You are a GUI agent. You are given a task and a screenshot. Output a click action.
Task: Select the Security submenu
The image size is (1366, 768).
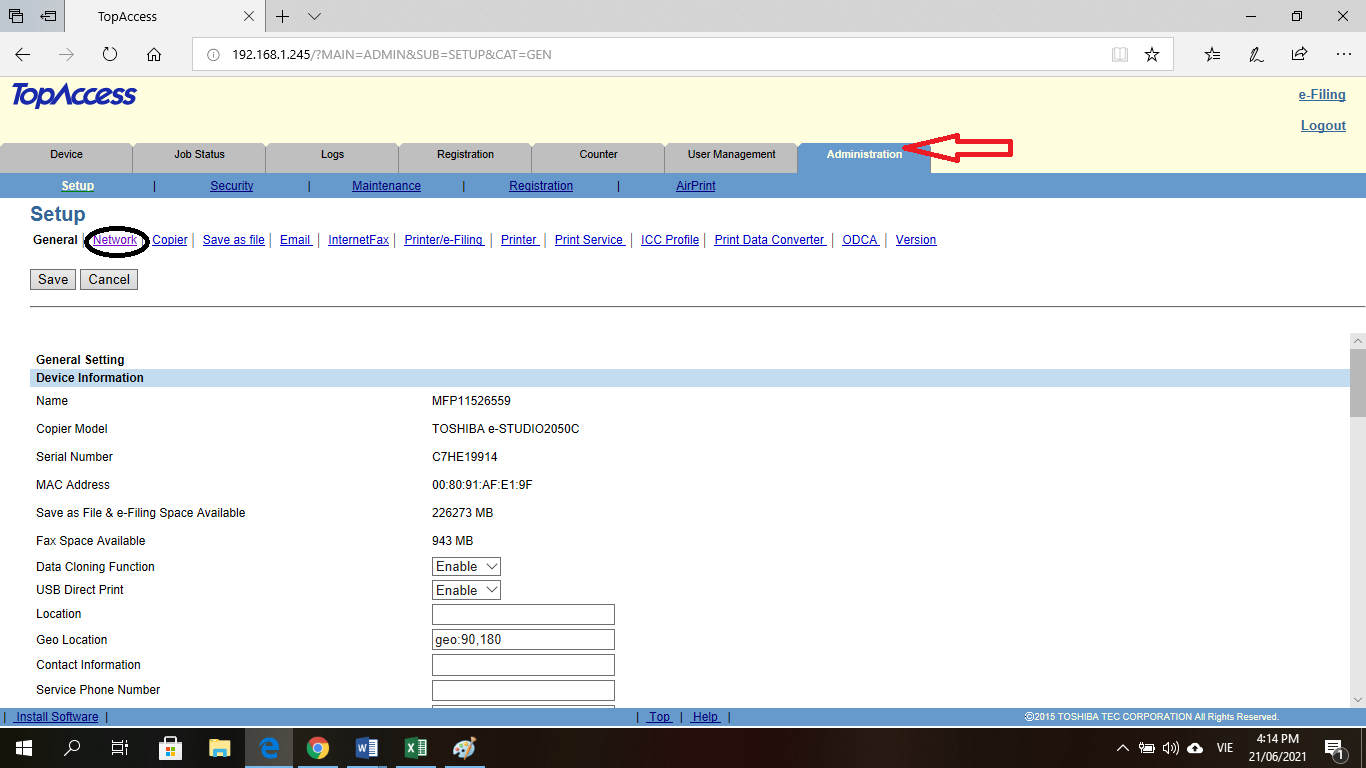[231, 186]
